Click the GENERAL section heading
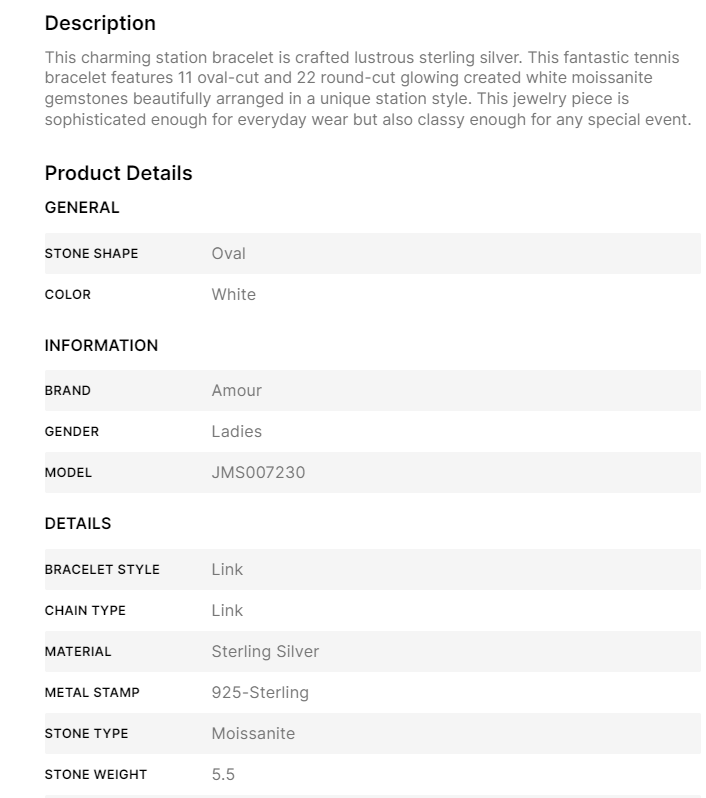Screen dimensions: 706x798 [x=82, y=208]
